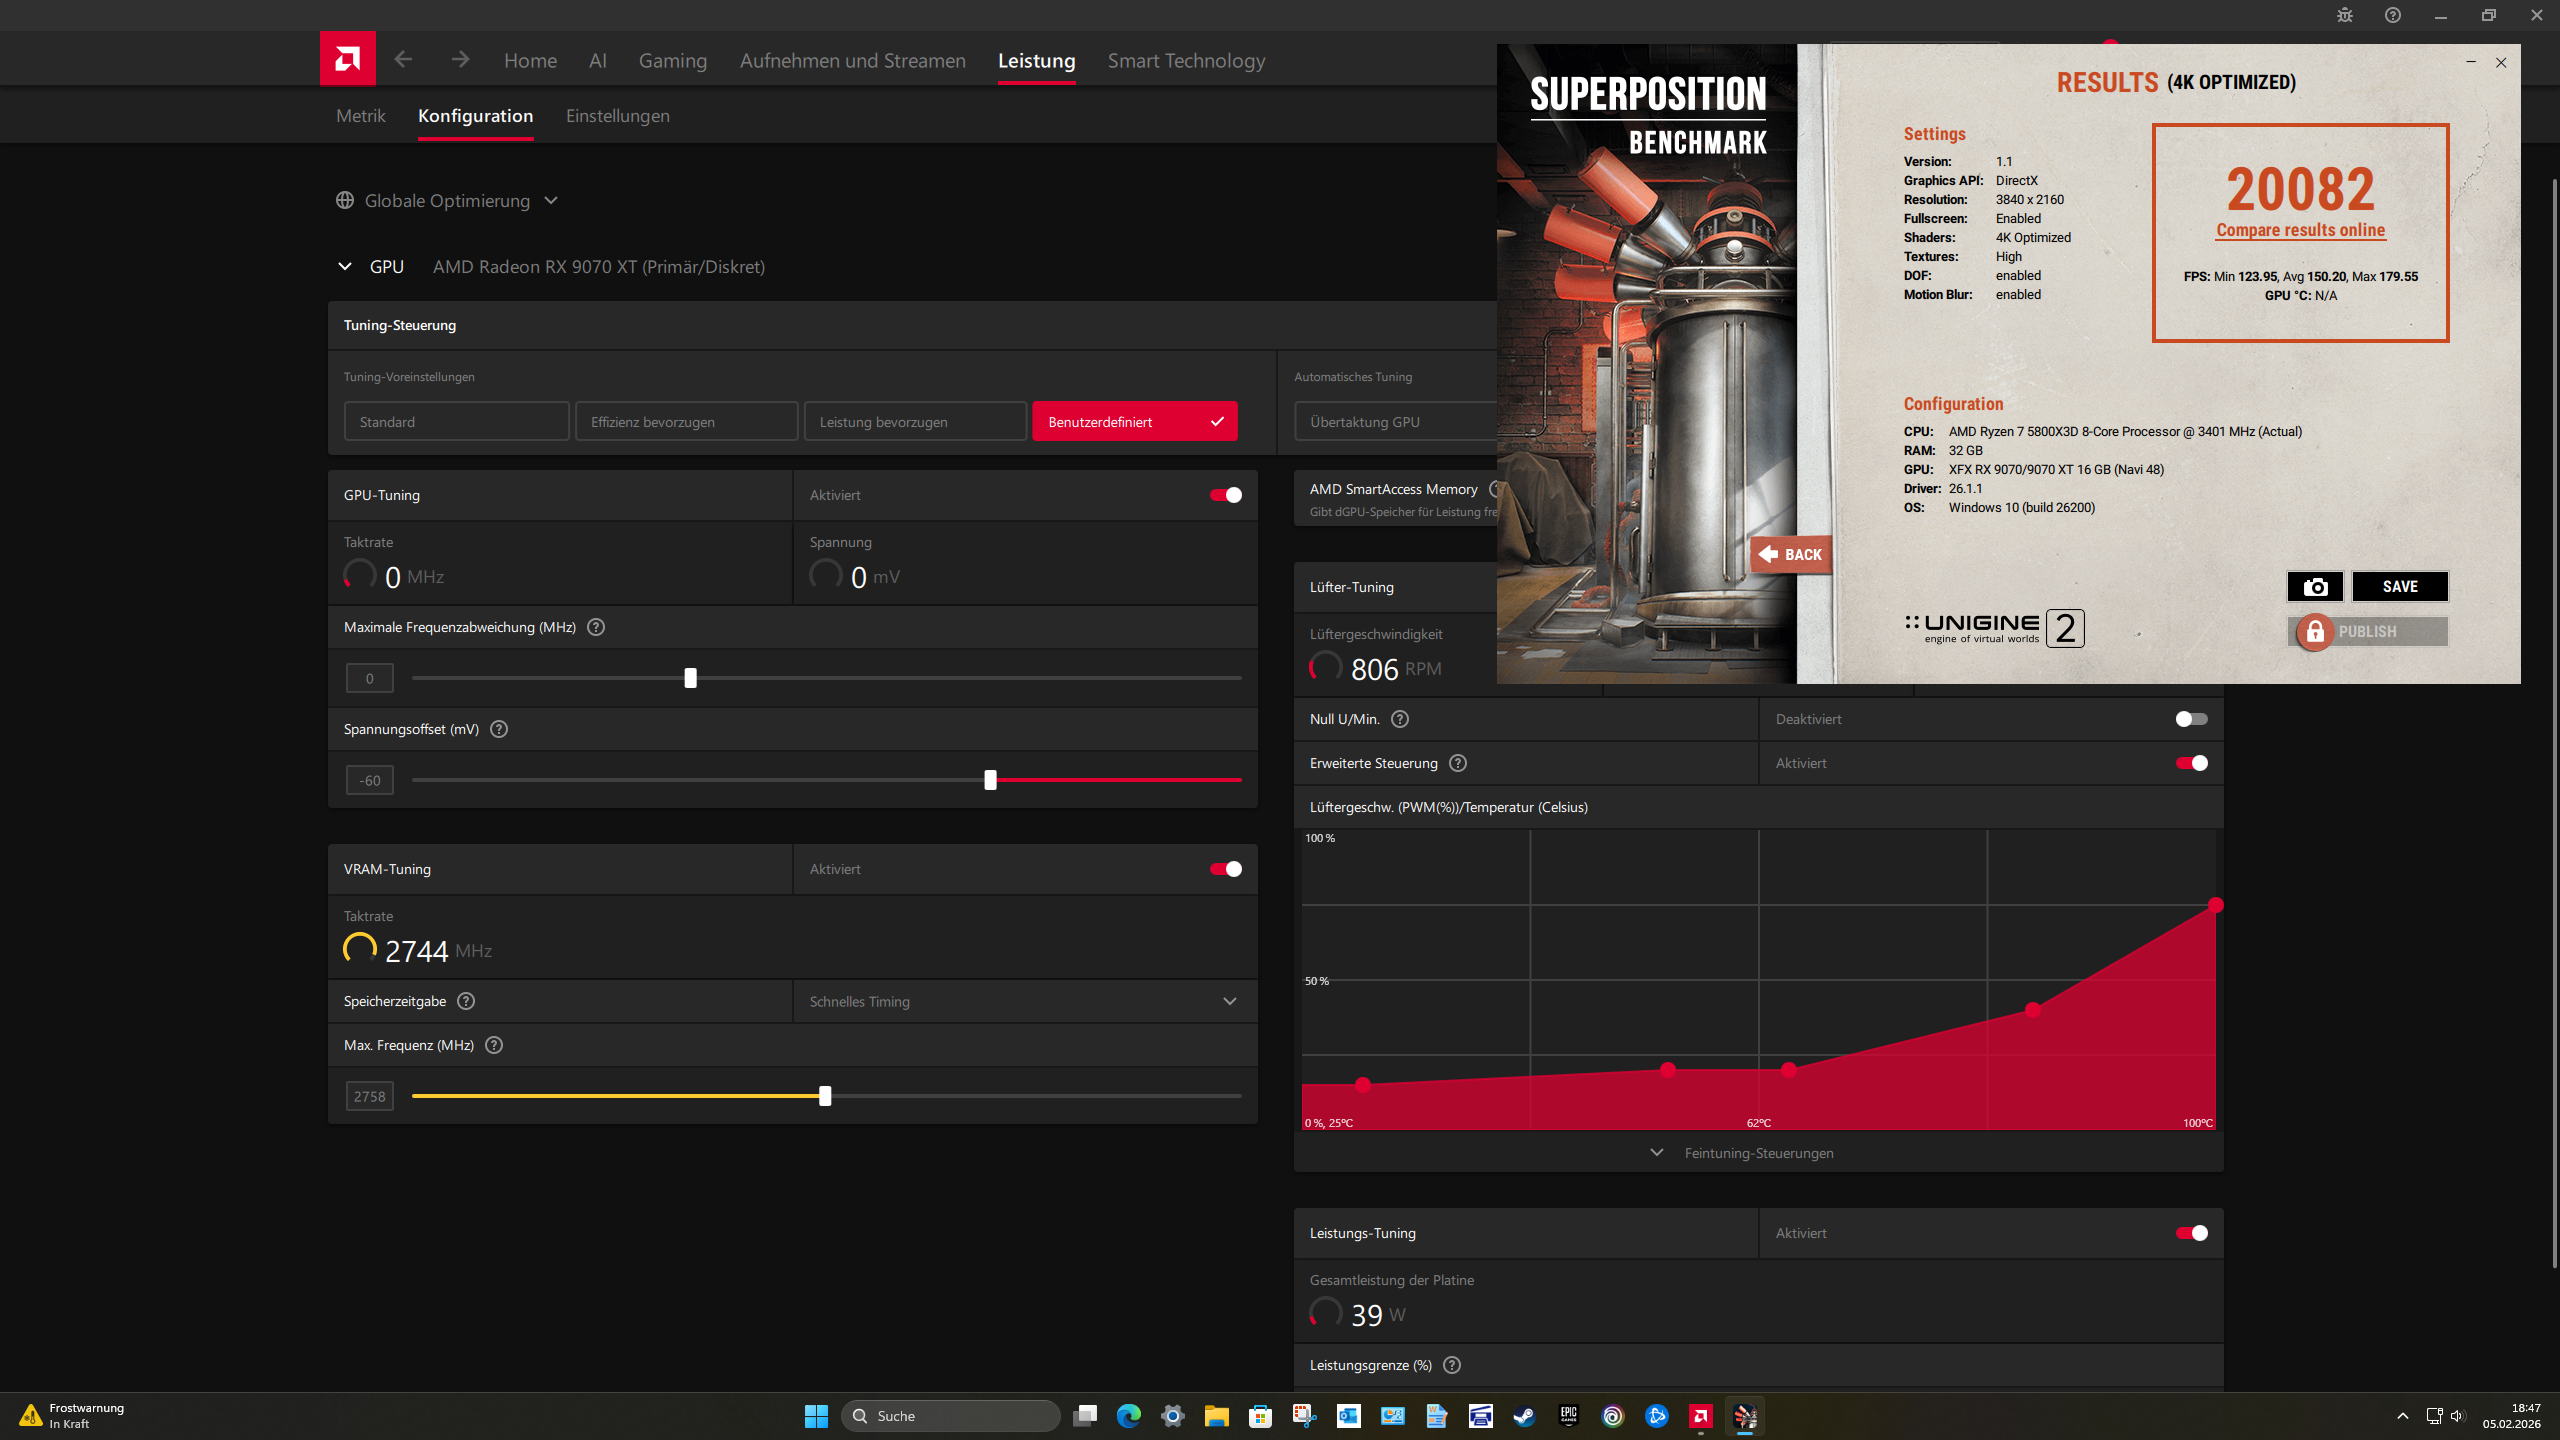Image resolution: width=2560 pixels, height=1440 pixels.
Task: Click the globe icon beside Globale Optimierung
Action: tap(344, 200)
